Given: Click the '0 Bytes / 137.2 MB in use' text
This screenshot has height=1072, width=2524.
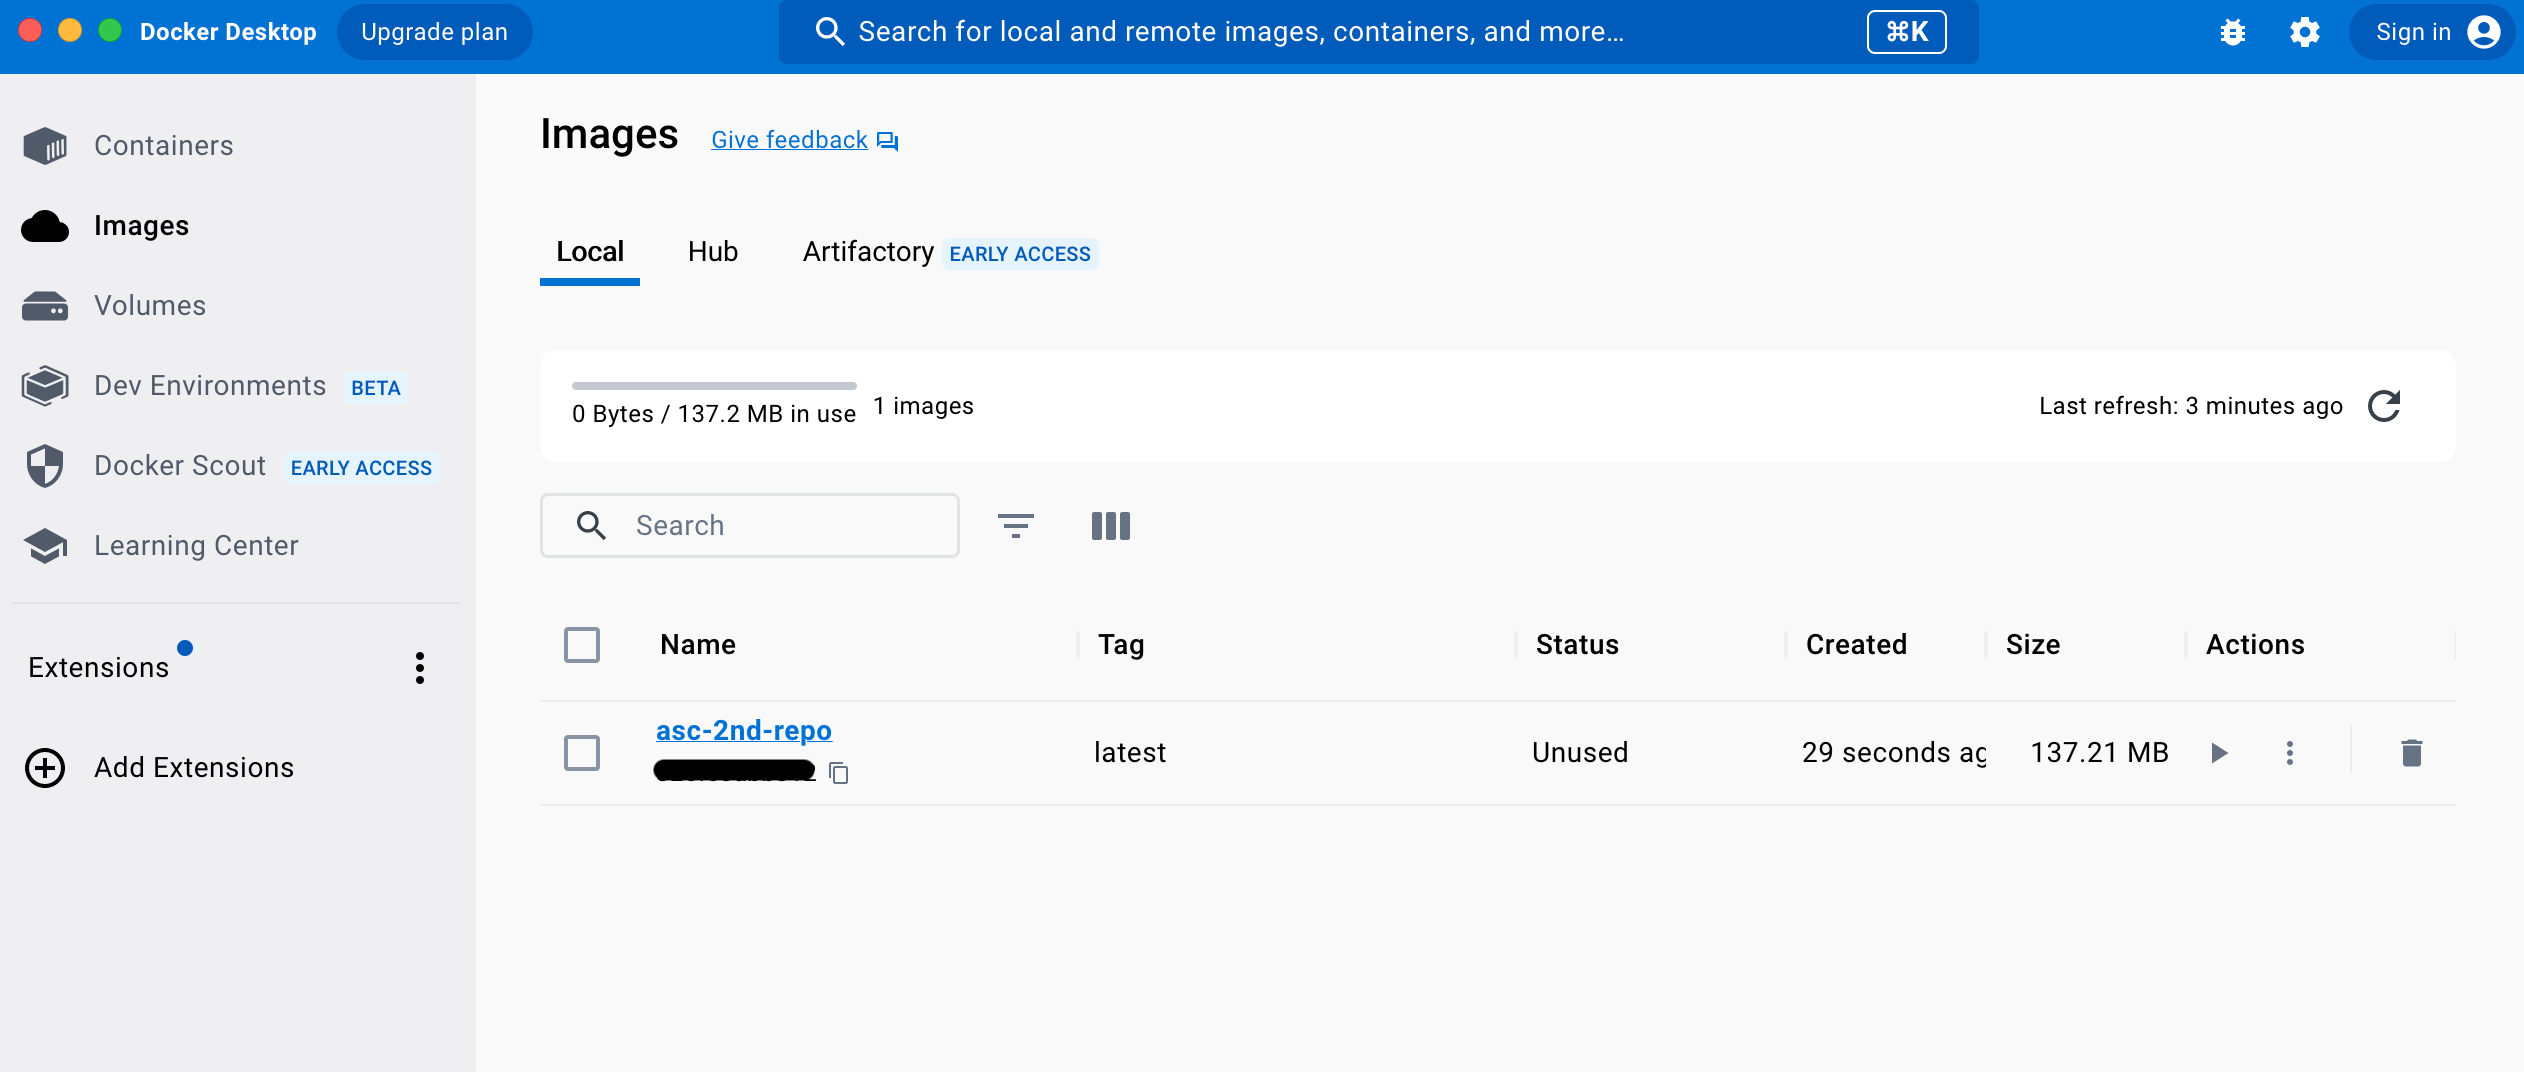Looking at the screenshot, I should coord(714,414).
